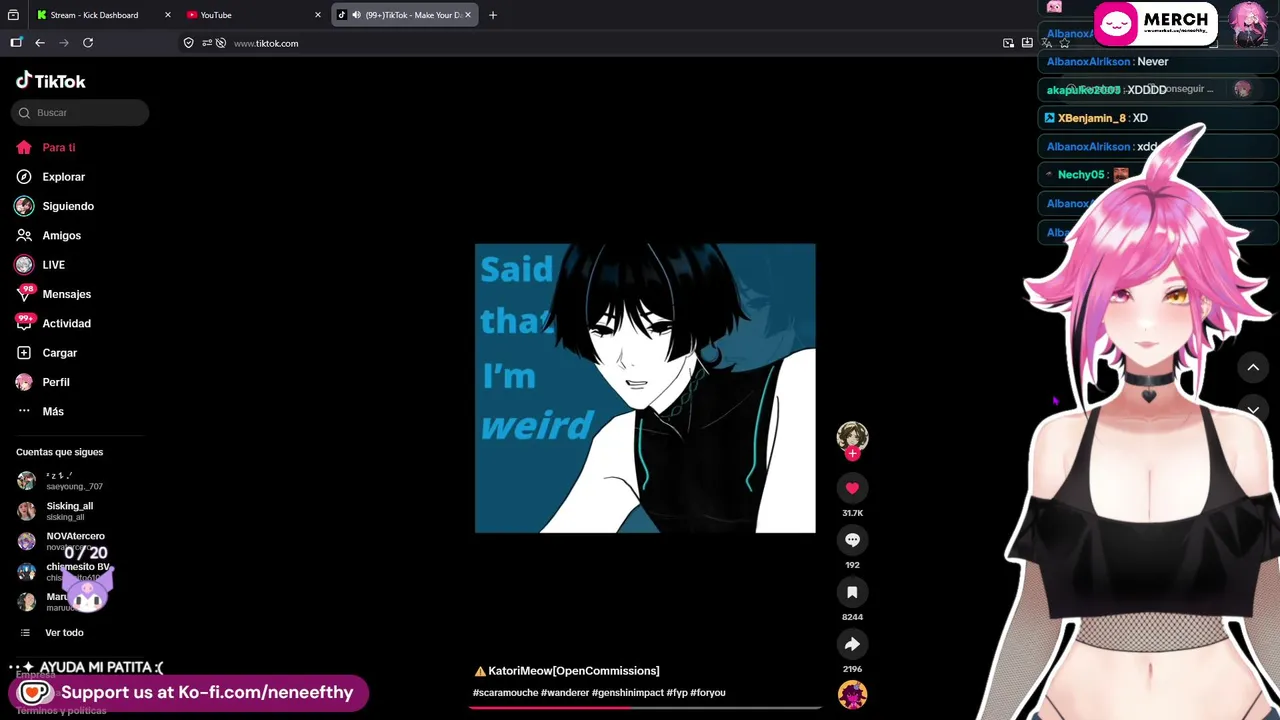1280x720 pixels.
Task: Go back to the previous page
Action: pos(40,43)
